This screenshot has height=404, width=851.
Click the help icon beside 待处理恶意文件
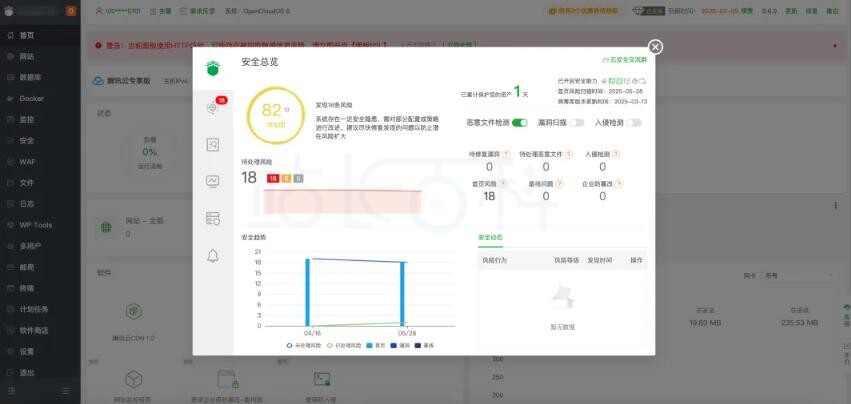coord(569,154)
